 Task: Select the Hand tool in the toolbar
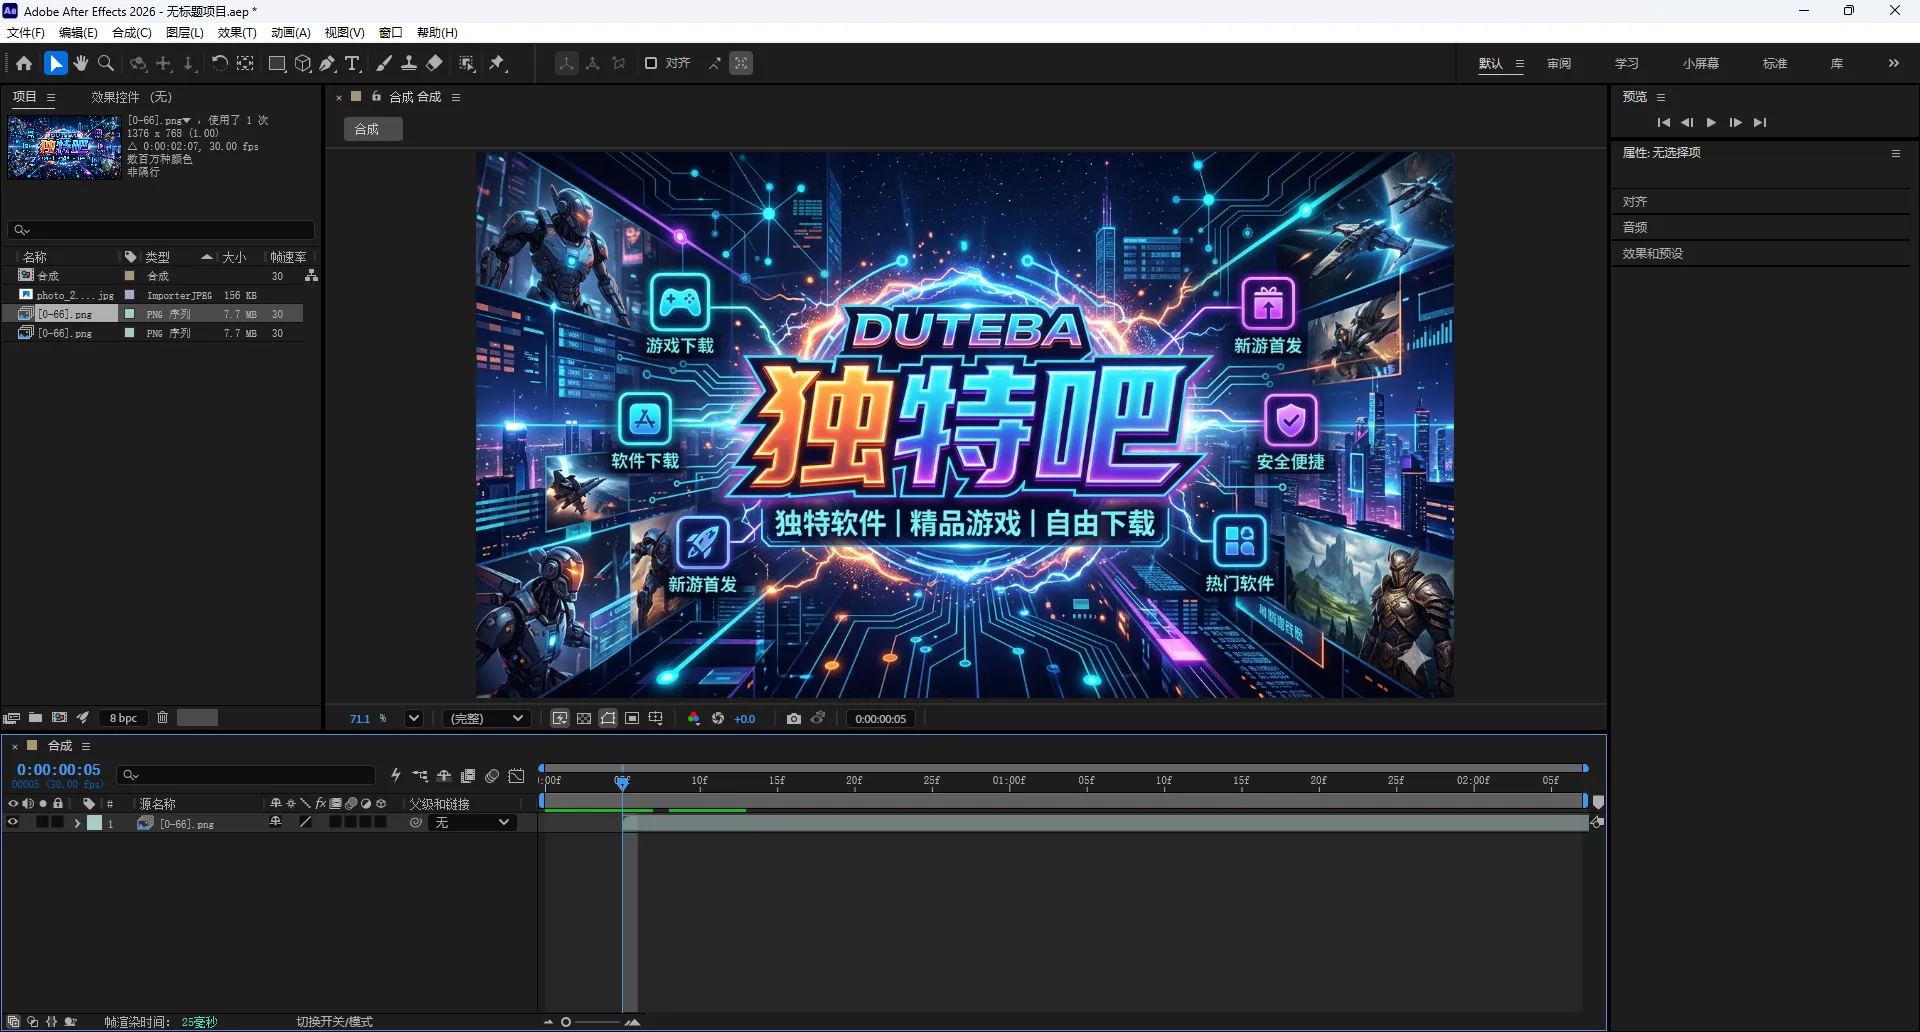[80, 63]
